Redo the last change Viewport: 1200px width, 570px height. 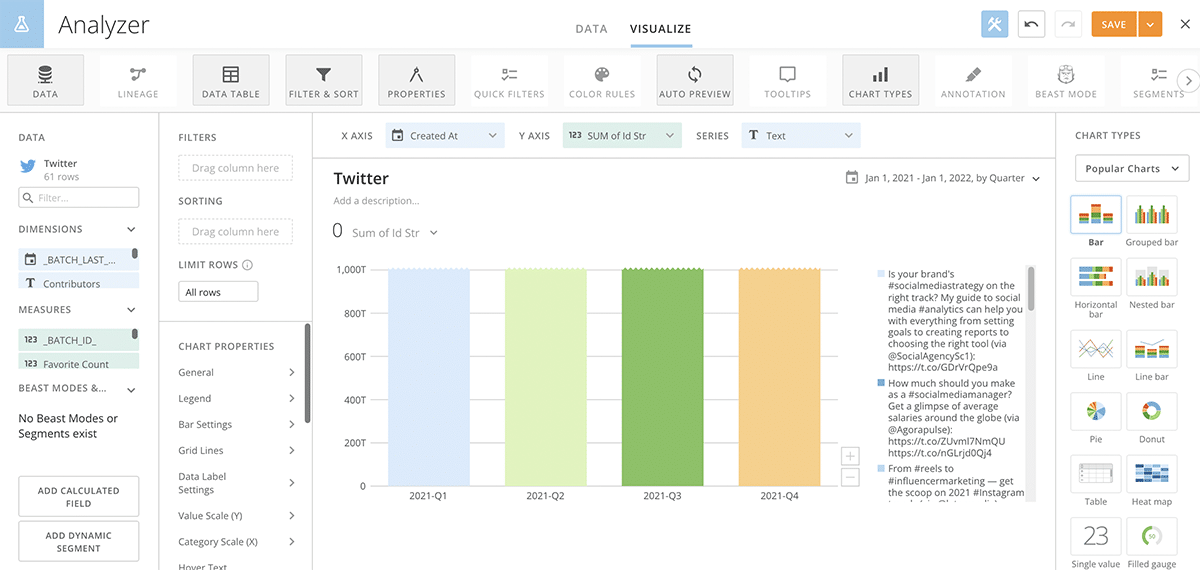1067,24
